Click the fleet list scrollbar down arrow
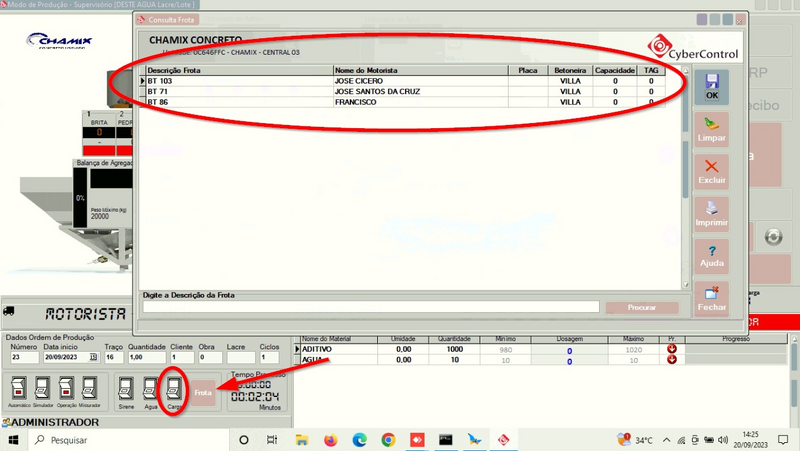The image size is (800, 451). 685,285
